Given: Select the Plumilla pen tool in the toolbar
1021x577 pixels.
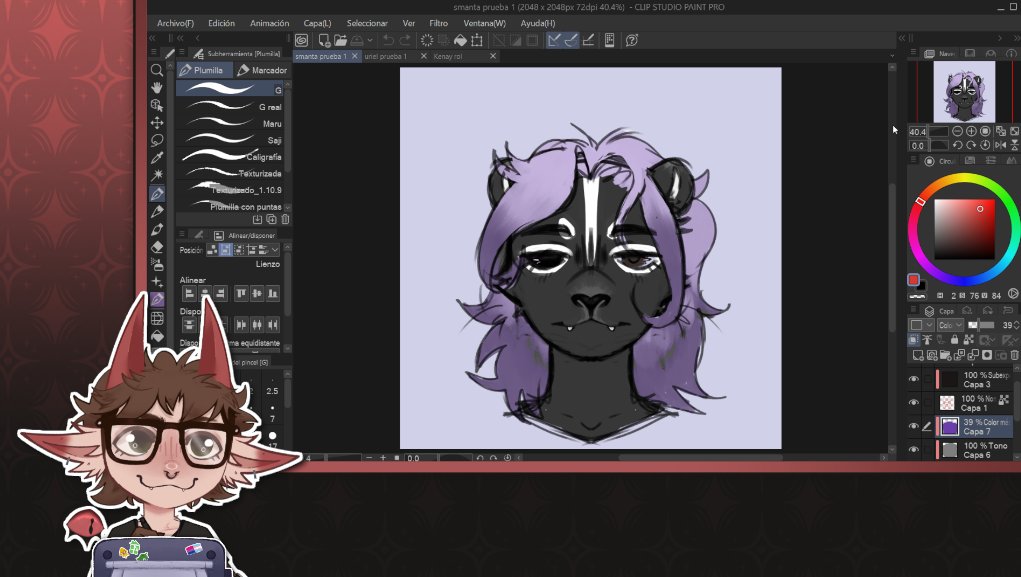Looking at the screenshot, I should (x=157, y=192).
